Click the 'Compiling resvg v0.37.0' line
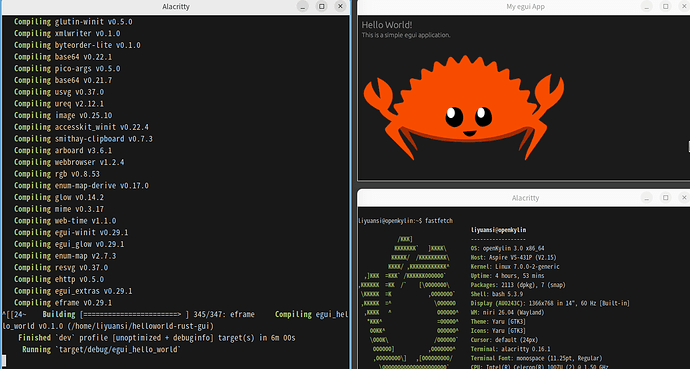Viewport: 690px width, 369px height. [61, 267]
